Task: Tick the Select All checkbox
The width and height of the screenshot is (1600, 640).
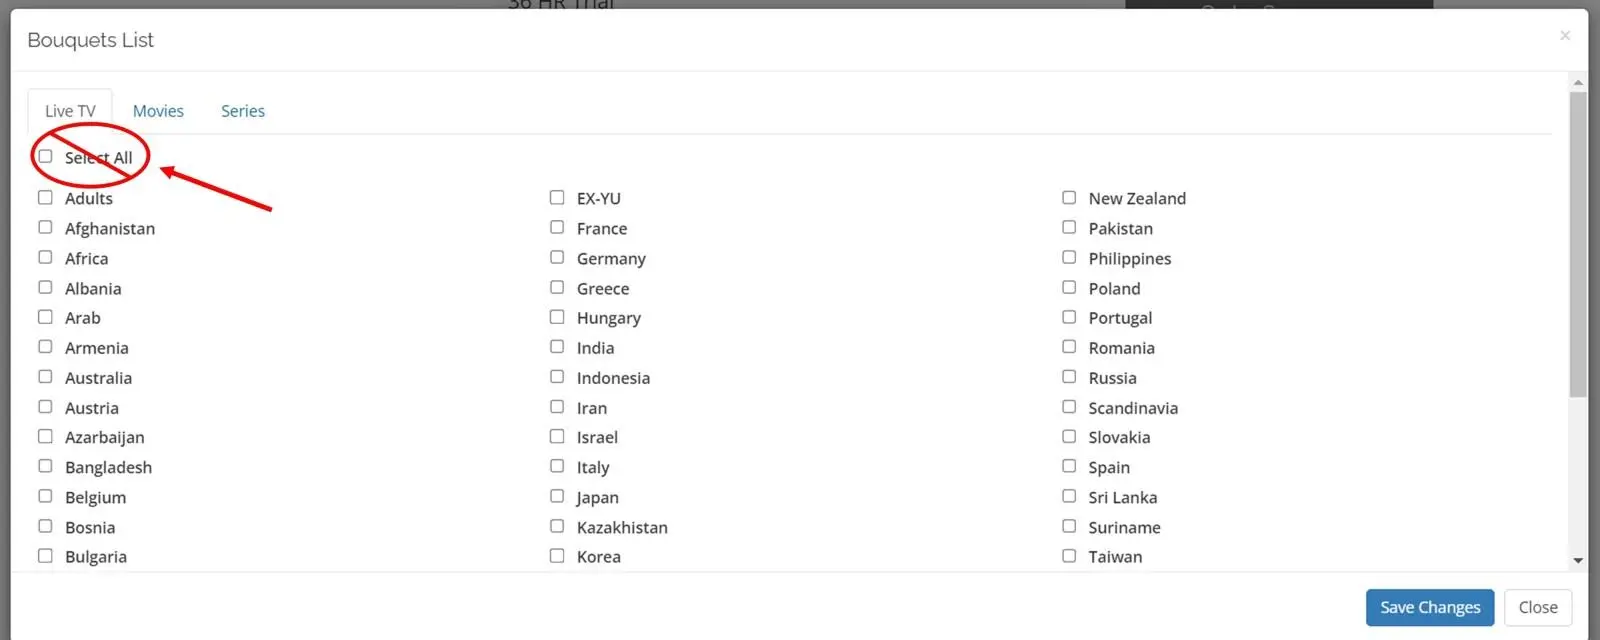Action: [45, 156]
